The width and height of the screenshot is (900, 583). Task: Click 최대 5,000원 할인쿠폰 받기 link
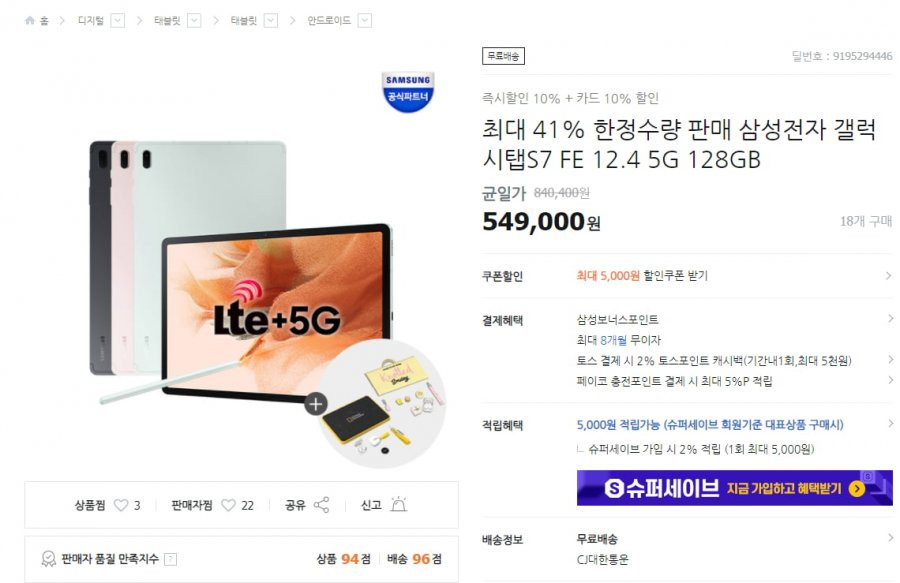coord(642,276)
